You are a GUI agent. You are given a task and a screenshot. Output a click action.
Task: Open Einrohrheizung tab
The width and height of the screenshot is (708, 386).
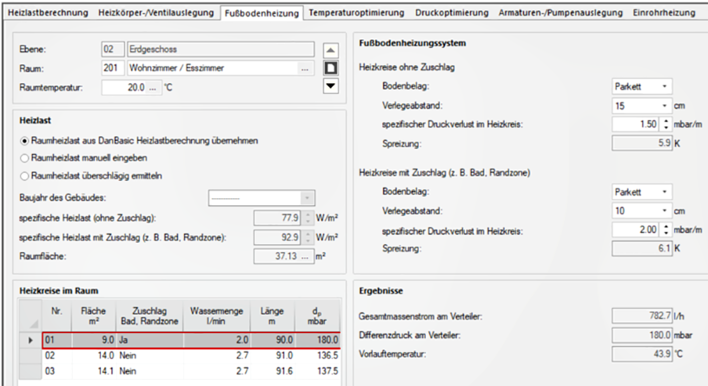pos(664,13)
